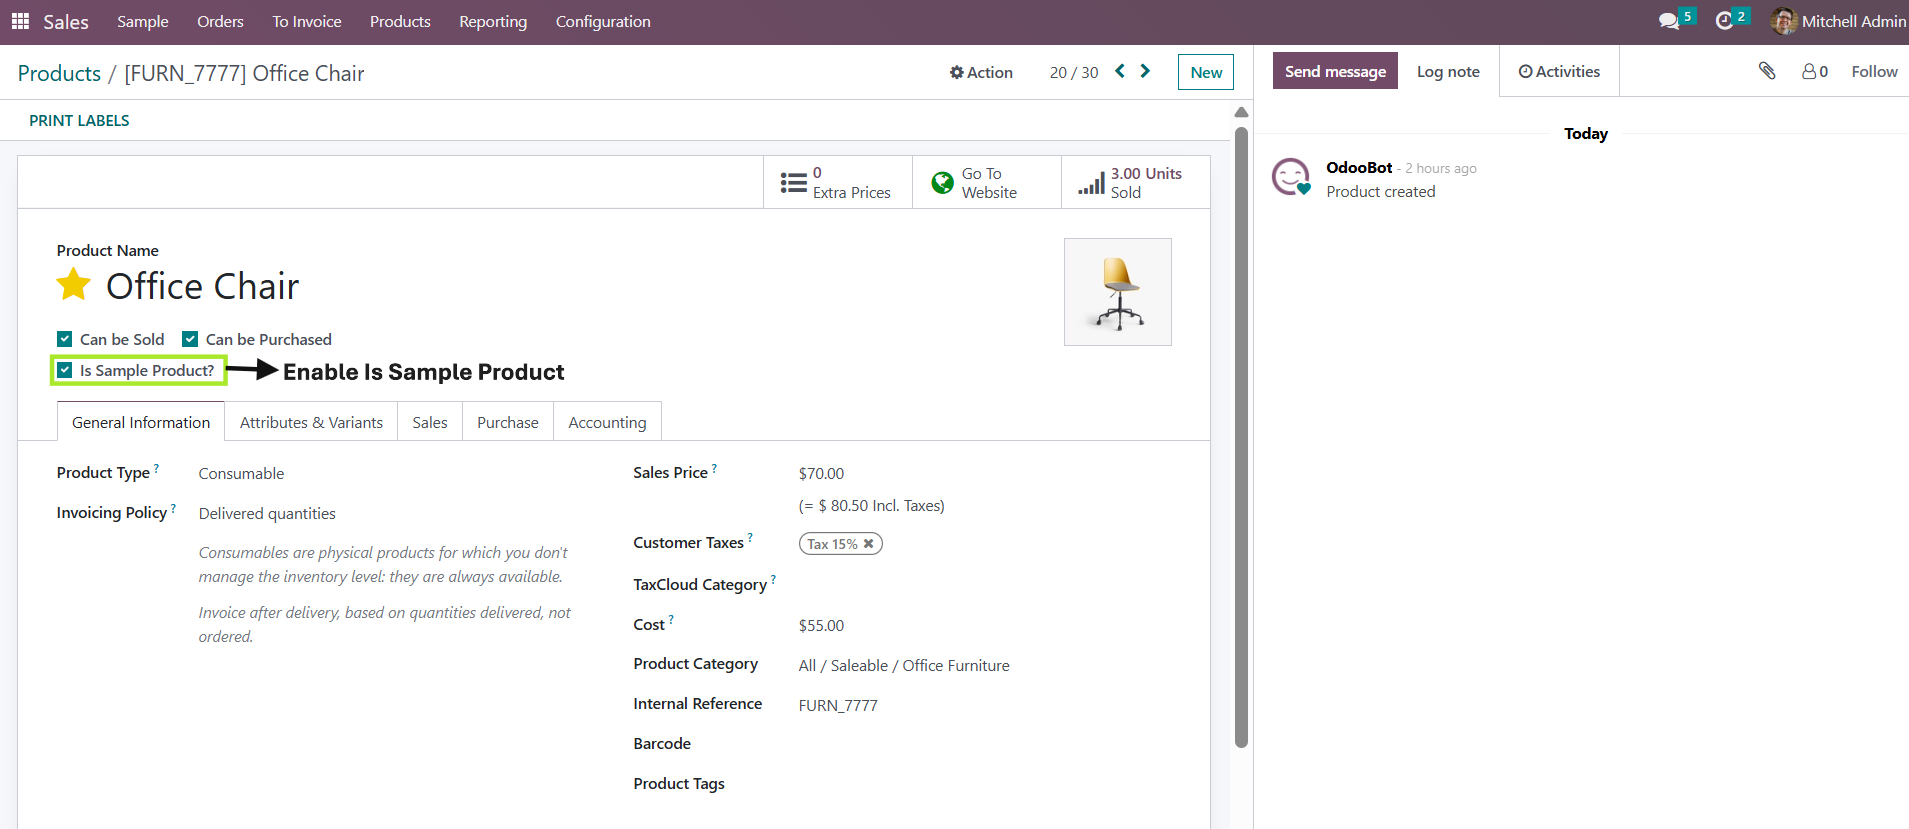This screenshot has width=1909, height=829.
Task: Remove the Tax 15% tag
Action: (869, 544)
